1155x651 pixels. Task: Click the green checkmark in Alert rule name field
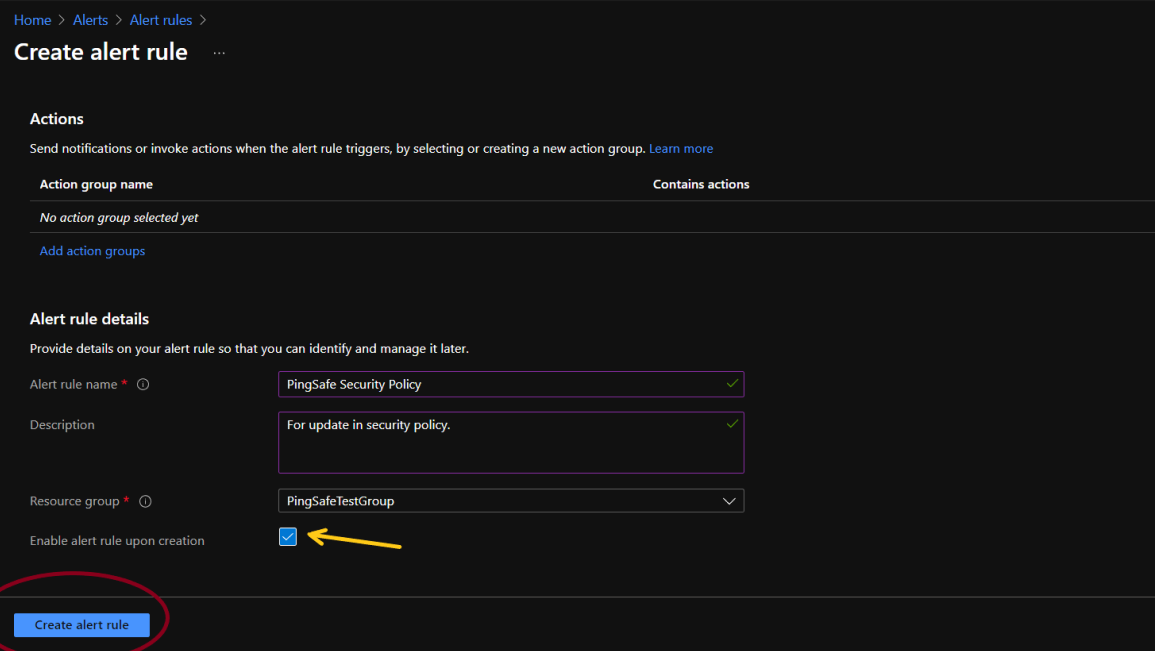(732, 383)
